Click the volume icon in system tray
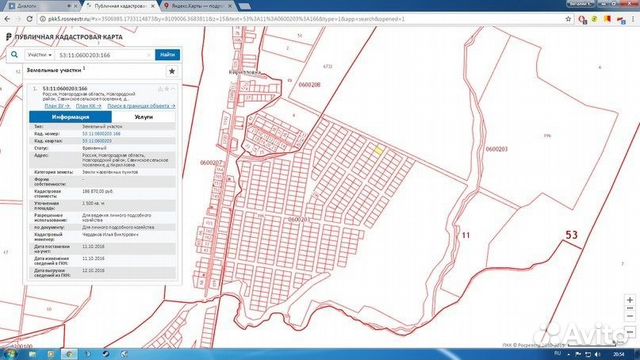Screen dimensions: 640x360 tap(598, 354)
